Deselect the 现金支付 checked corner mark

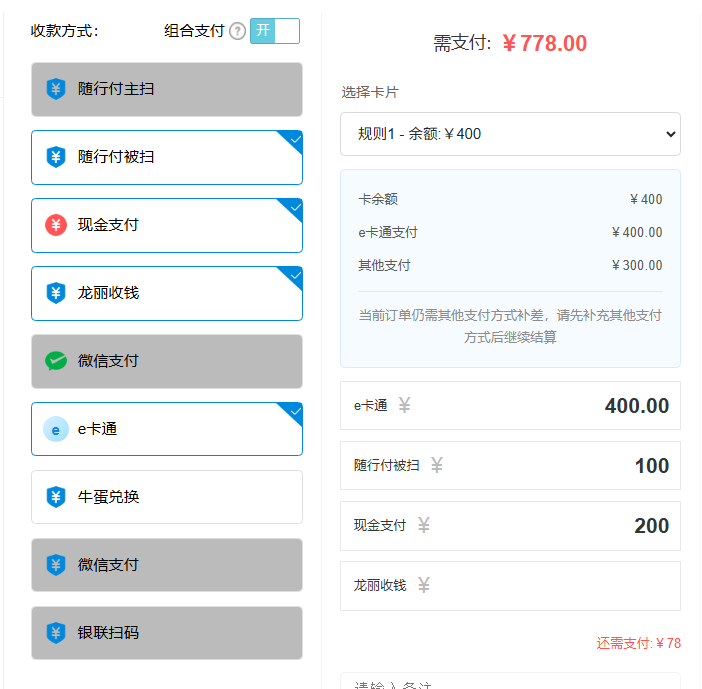pyautogui.click(x=294, y=207)
